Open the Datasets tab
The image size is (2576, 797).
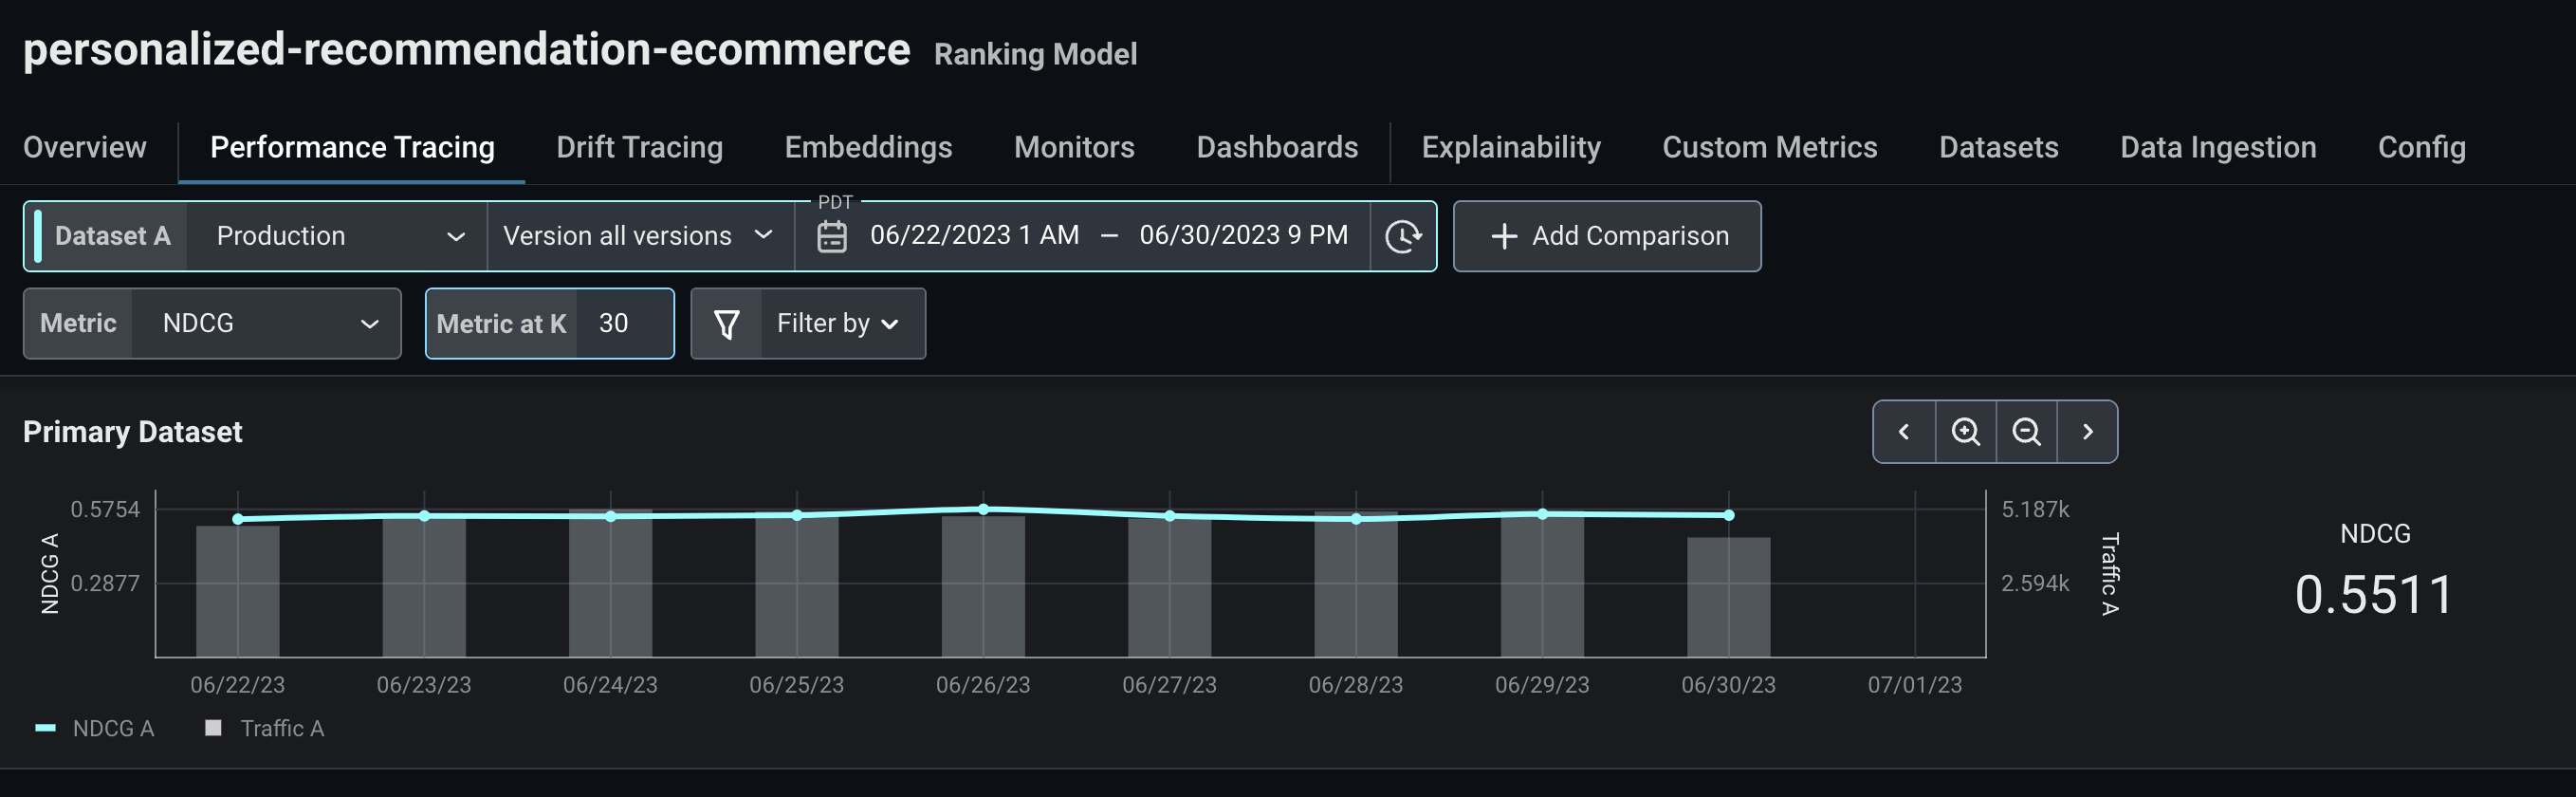(x=1999, y=148)
